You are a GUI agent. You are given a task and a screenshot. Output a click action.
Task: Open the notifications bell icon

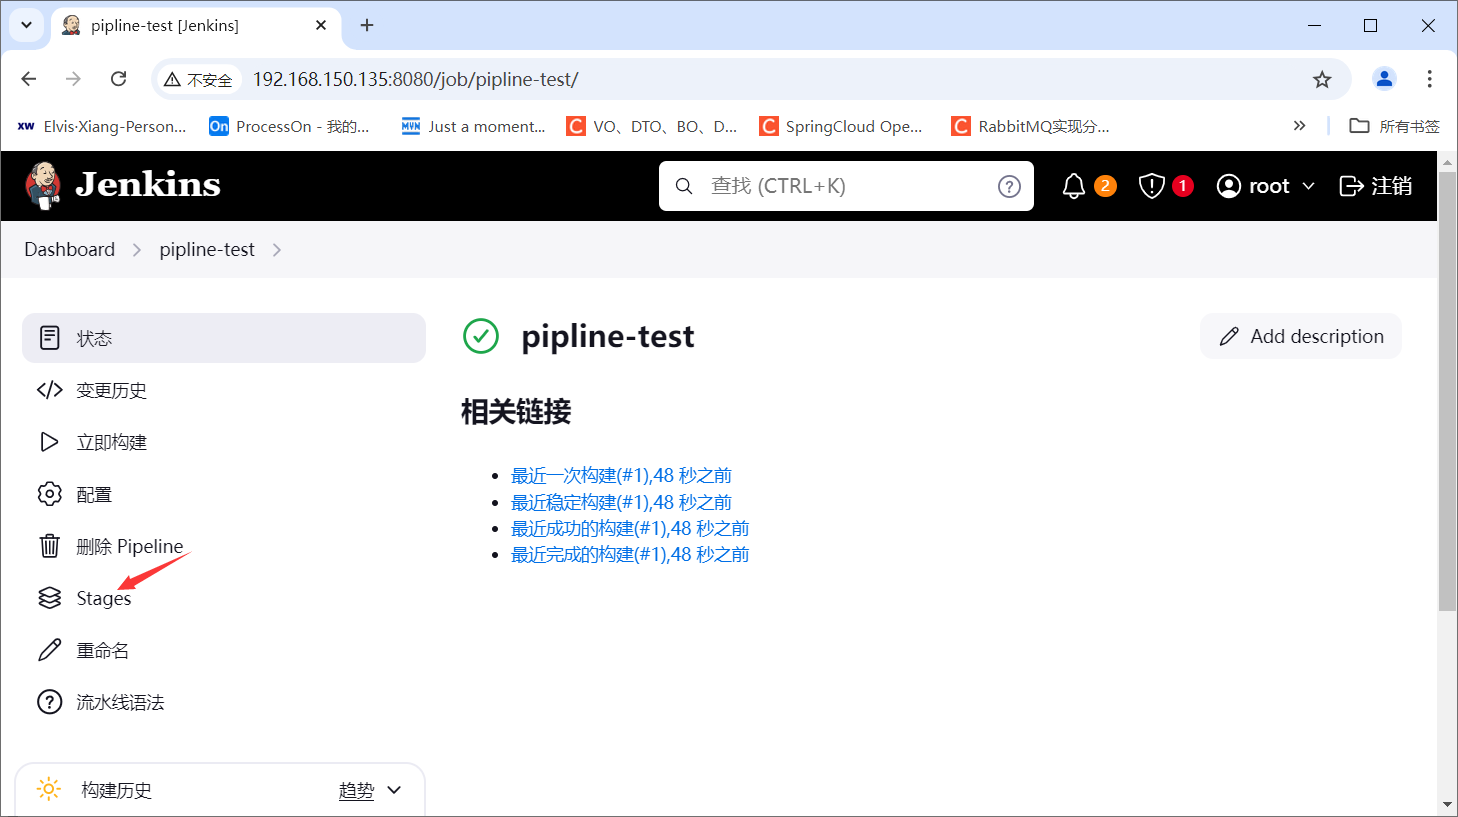pyautogui.click(x=1073, y=186)
